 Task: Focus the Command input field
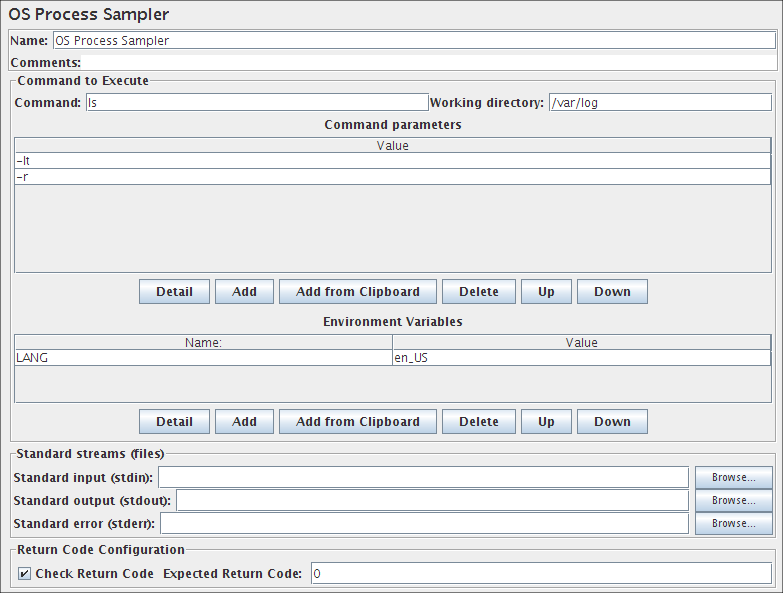pos(256,102)
